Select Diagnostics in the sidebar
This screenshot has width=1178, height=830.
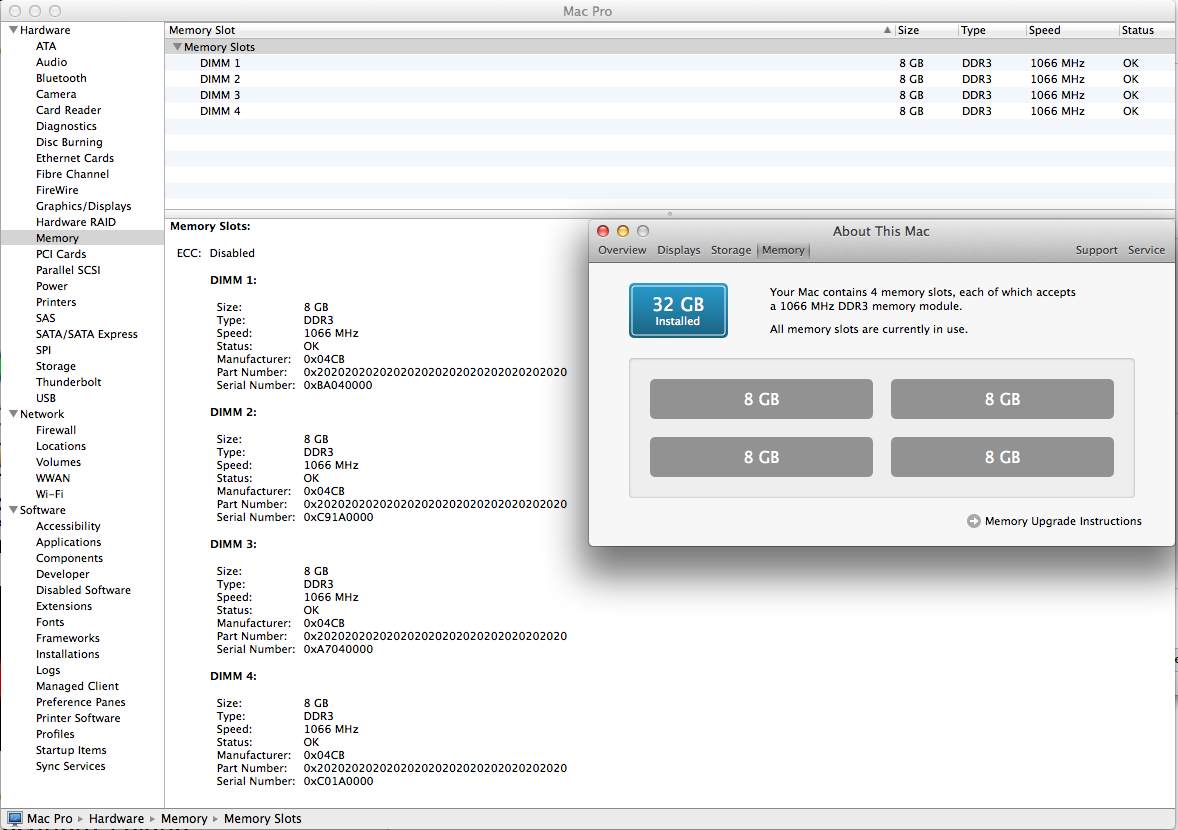pos(66,126)
